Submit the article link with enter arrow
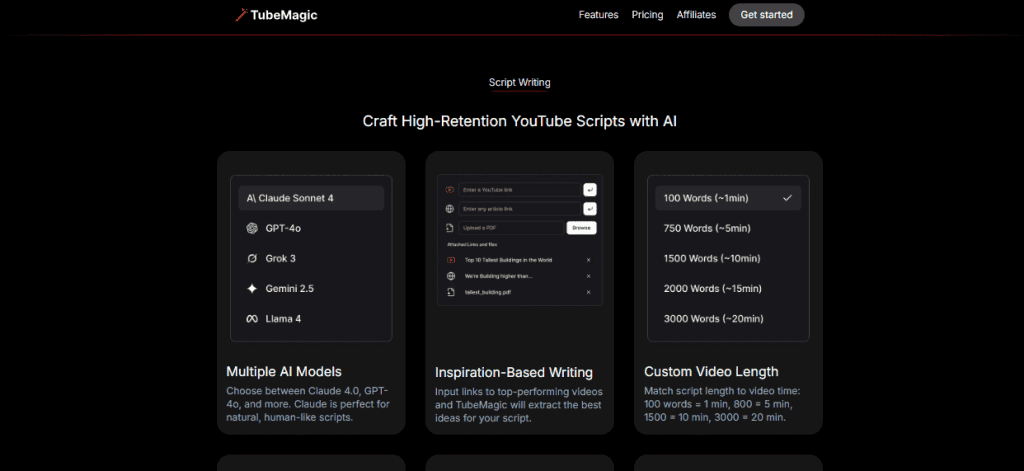Viewport: 1024px width, 471px height. point(590,209)
